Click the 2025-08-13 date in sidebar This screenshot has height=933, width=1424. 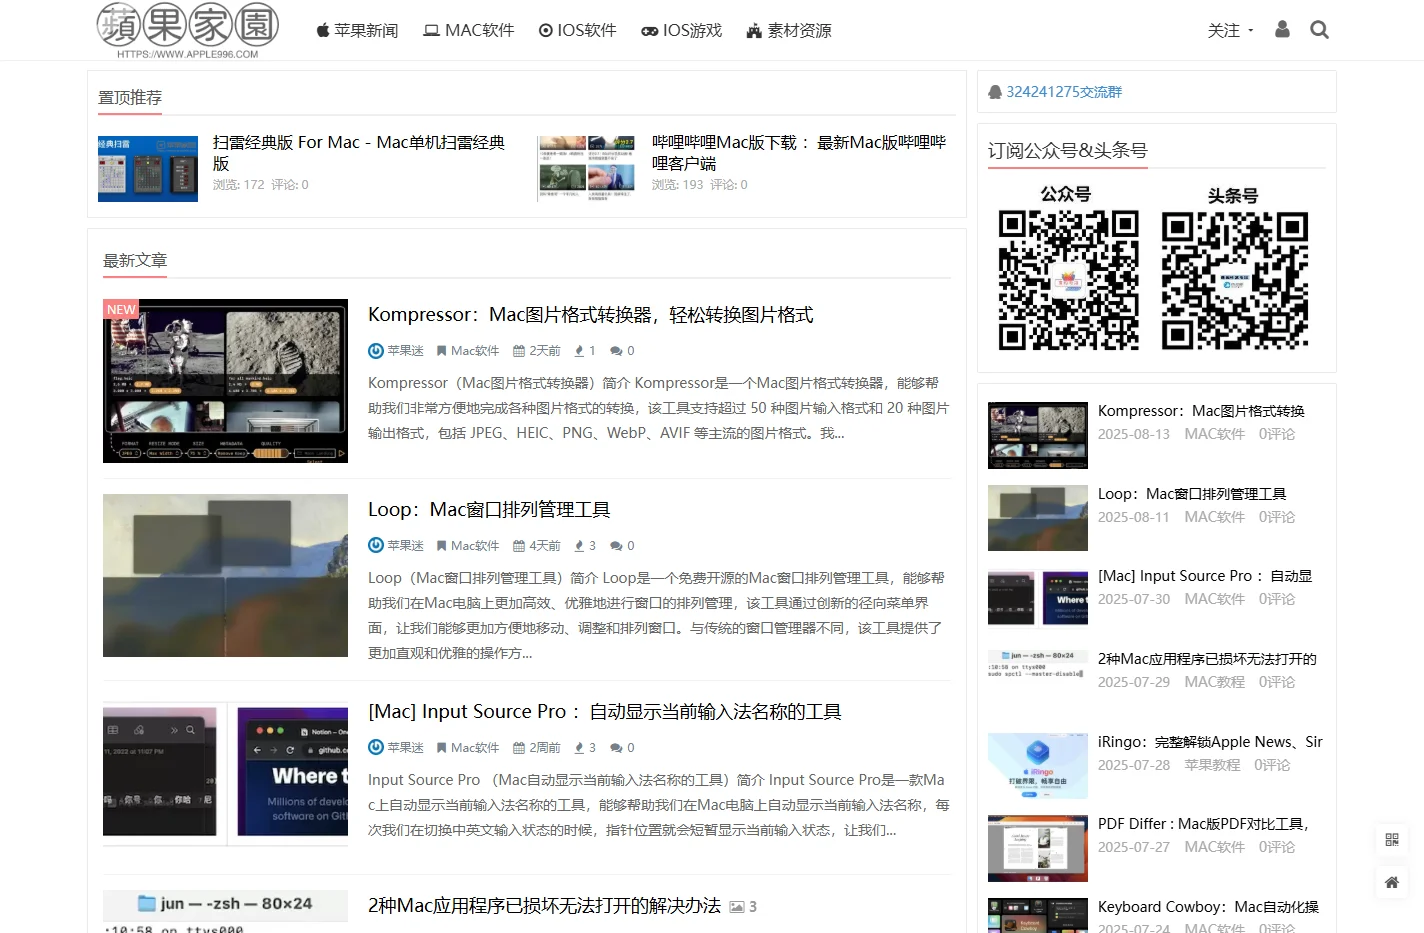point(1134,434)
